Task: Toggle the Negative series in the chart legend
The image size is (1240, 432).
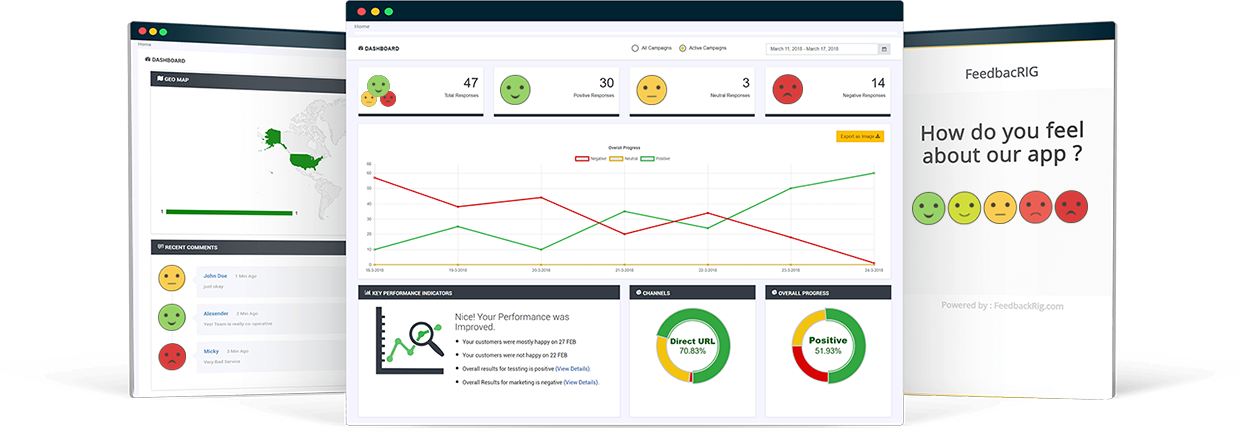Action: (591, 158)
